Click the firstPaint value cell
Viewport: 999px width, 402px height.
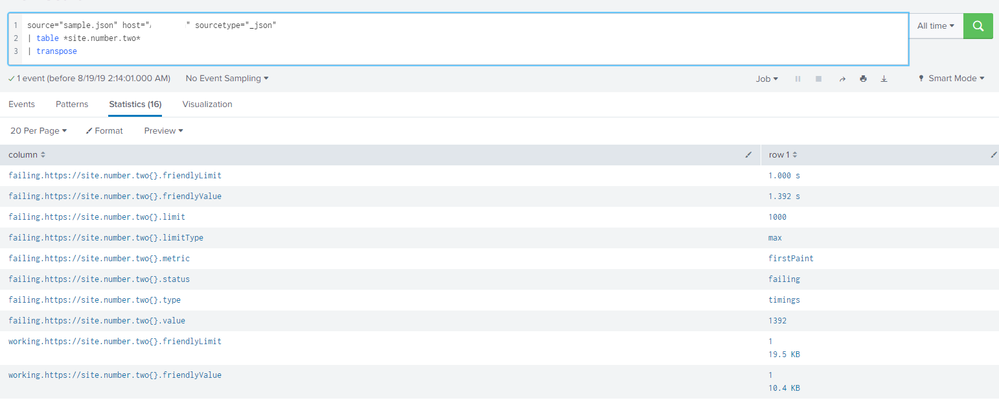tap(791, 259)
